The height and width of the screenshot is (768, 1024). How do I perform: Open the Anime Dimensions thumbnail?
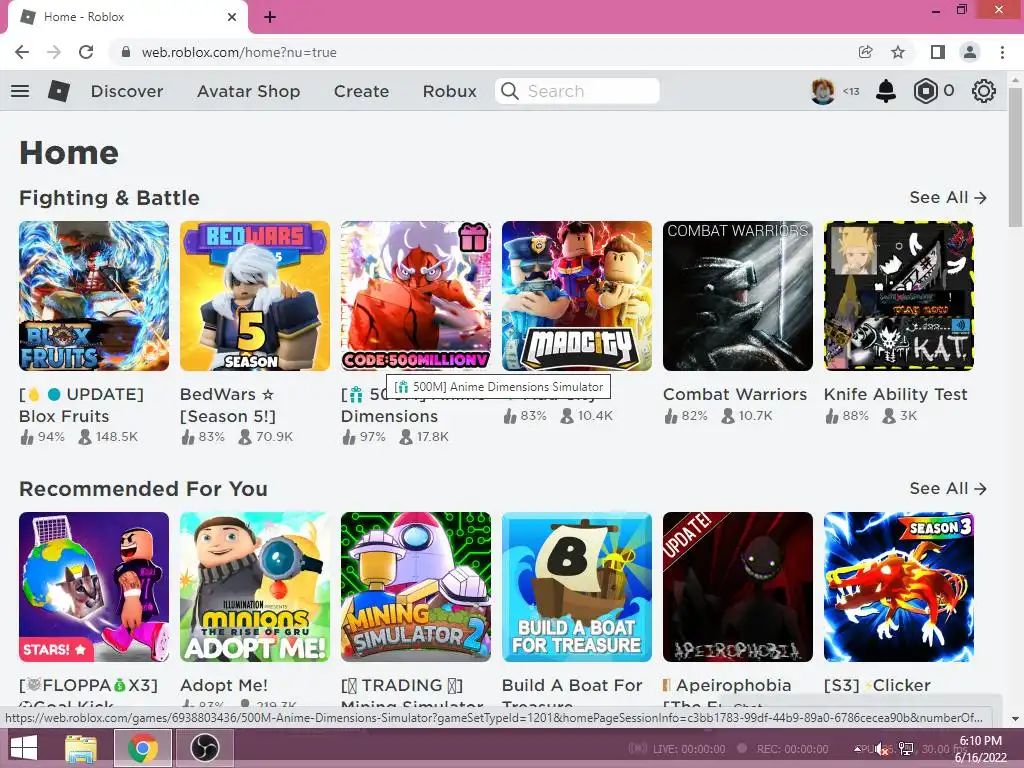click(x=416, y=296)
